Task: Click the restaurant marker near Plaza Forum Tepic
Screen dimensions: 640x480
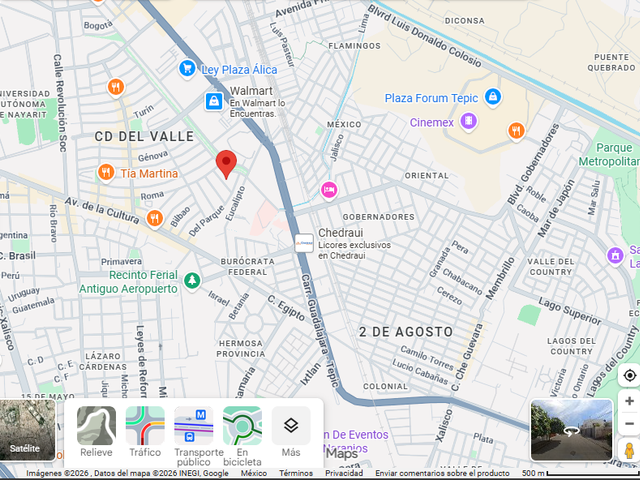Action: 516,131
